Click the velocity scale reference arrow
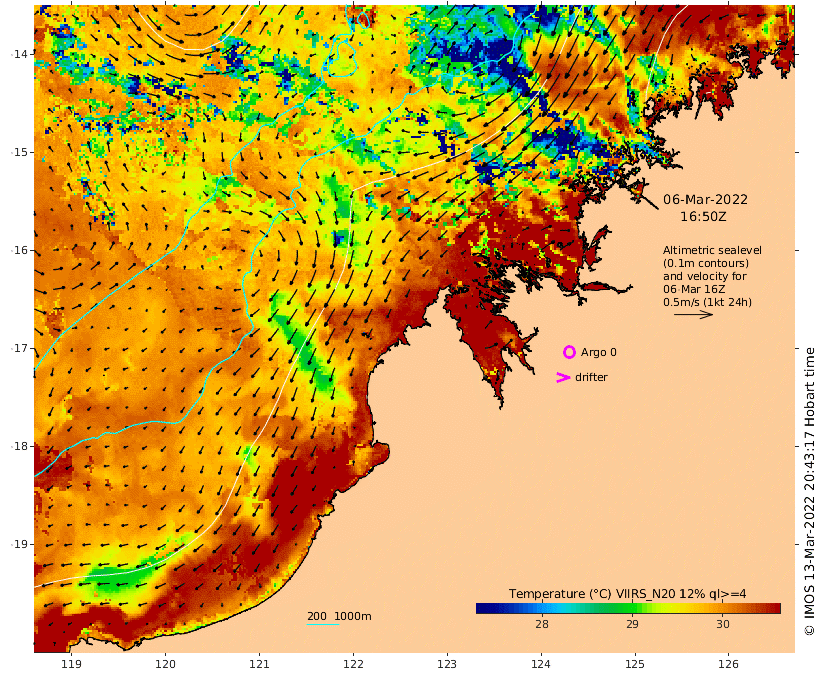The image size is (820, 680). (x=693, y=314)
